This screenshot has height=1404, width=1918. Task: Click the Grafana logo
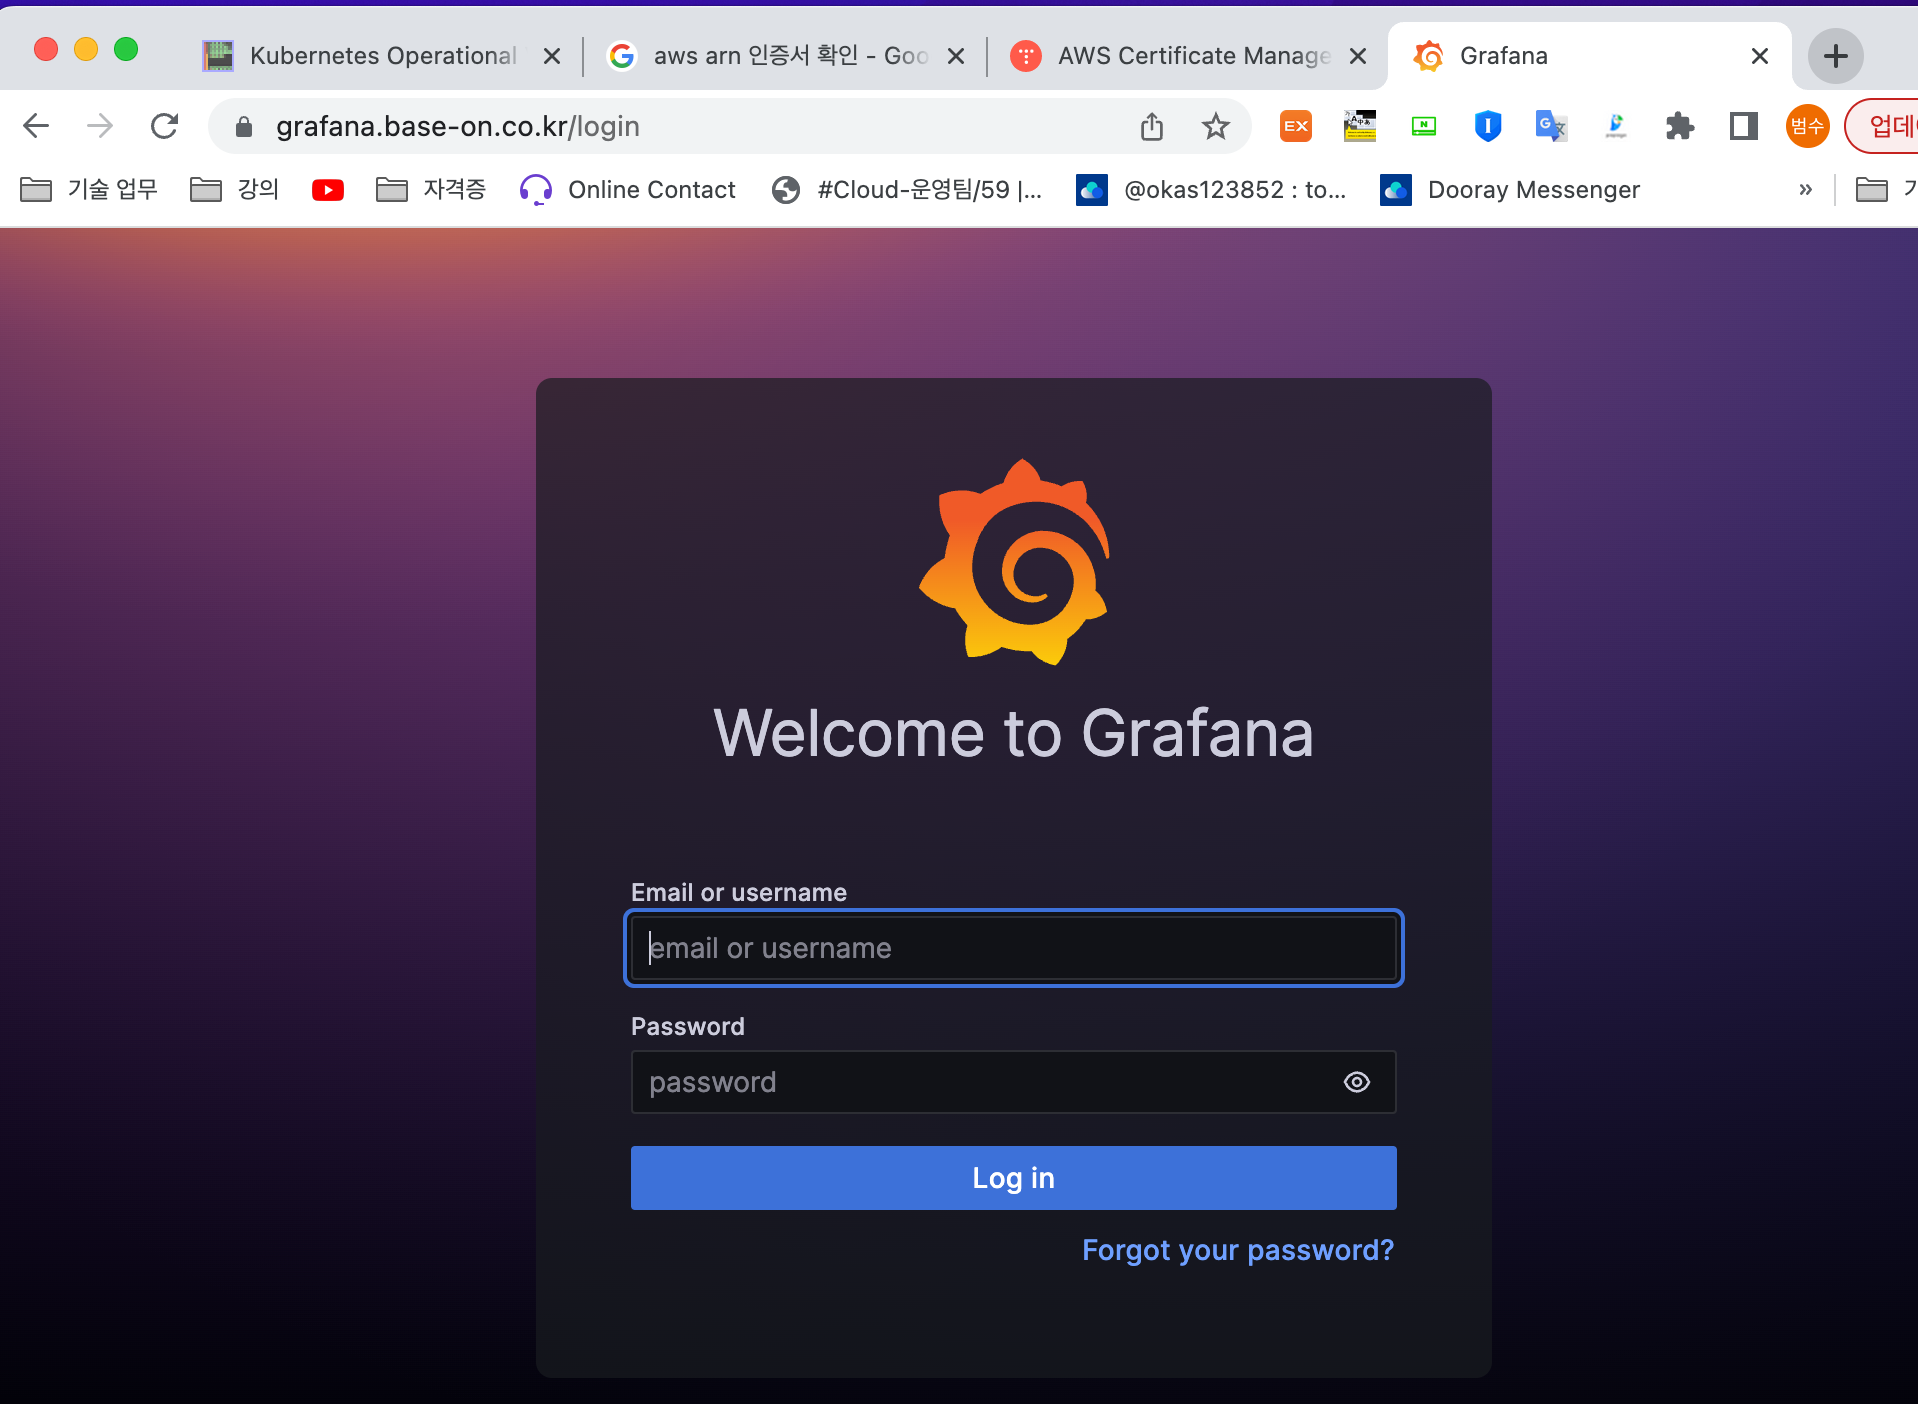click(1014, 562)
